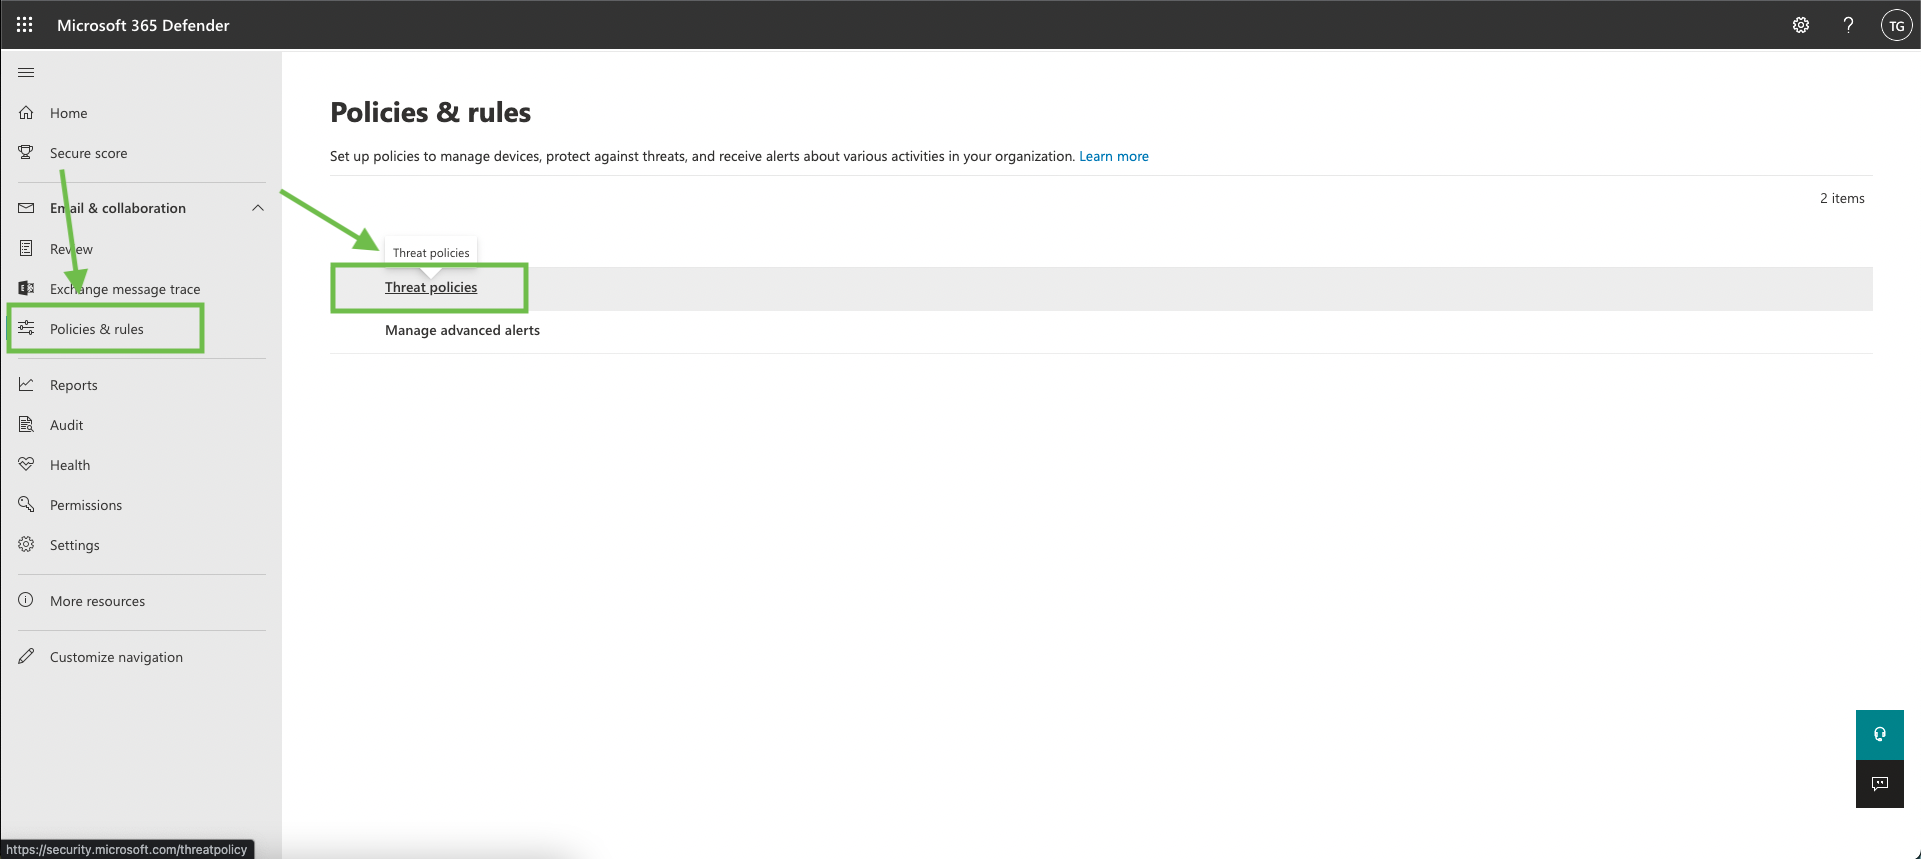Click the Reports chart icon
The height and width of the screenshot is (859, 1921).
(x=26, y=384)
